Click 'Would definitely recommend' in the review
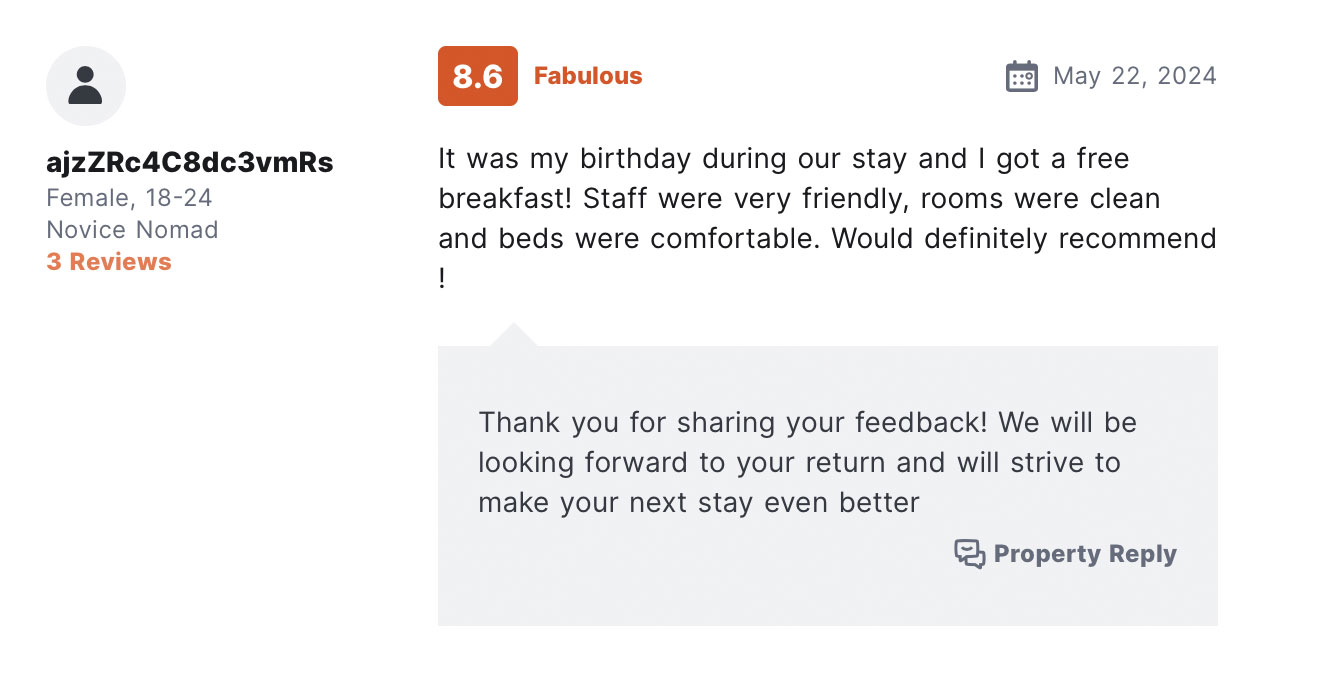The height and width of the screenshot is (700, 1320). pyautogui.click(x=1024, y=239)
